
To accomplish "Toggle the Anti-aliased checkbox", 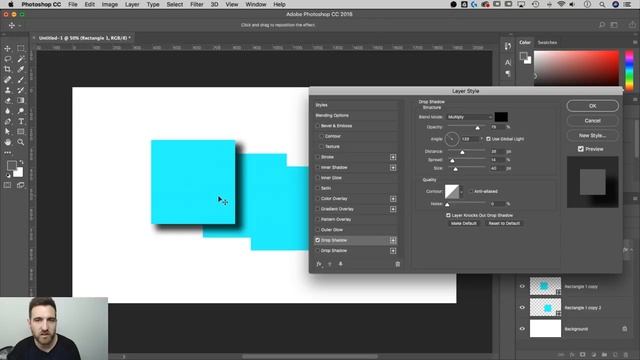I will 471,191.
